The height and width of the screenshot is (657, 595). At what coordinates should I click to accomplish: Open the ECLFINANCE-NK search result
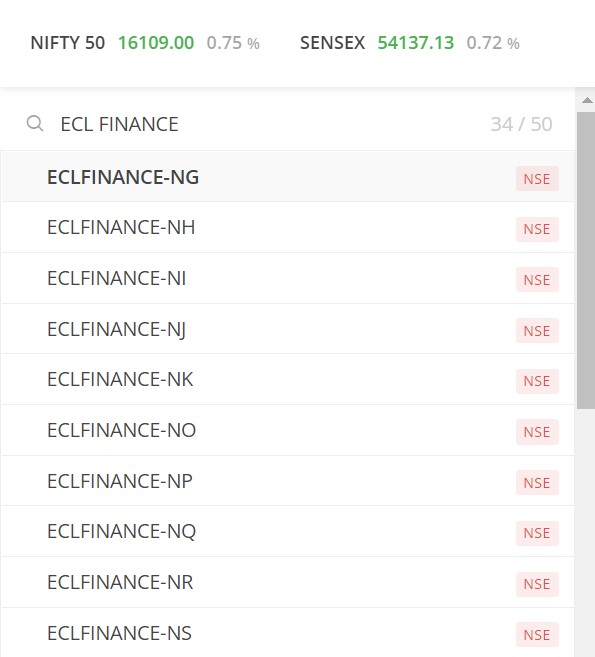(287, 380)
